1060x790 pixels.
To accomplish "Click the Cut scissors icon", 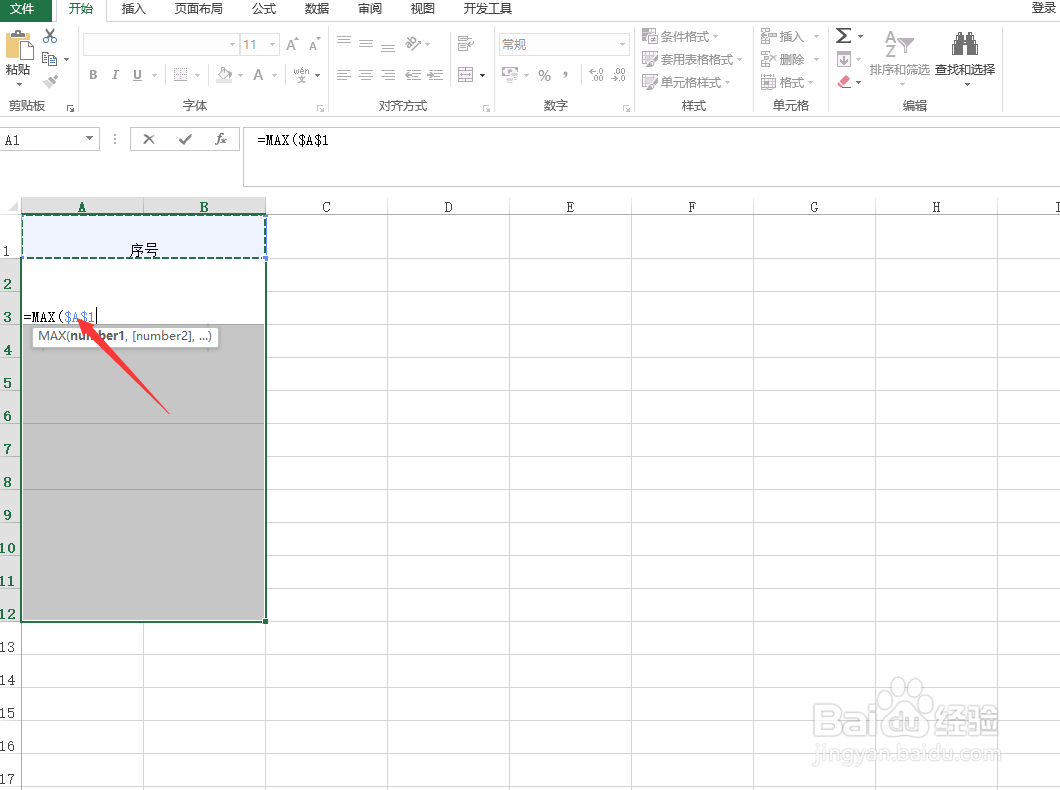I will (50, 36).
